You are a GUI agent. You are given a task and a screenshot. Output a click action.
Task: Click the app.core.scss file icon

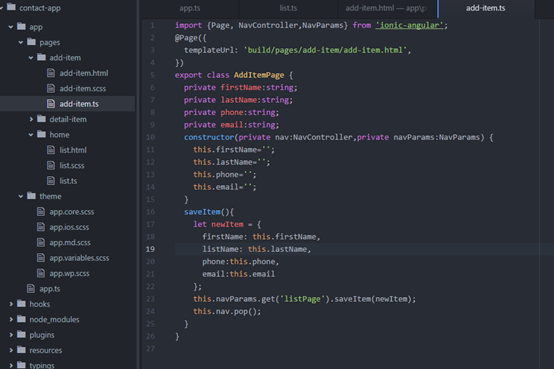coord(41,212)
